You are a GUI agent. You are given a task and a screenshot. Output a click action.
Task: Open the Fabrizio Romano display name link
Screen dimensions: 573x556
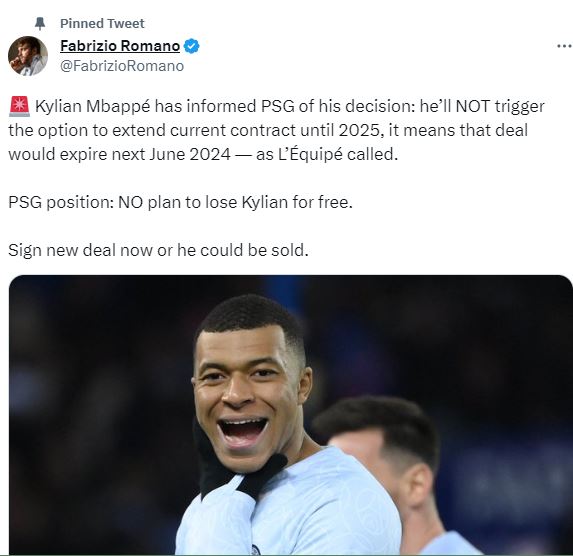[x=120, y=46]
